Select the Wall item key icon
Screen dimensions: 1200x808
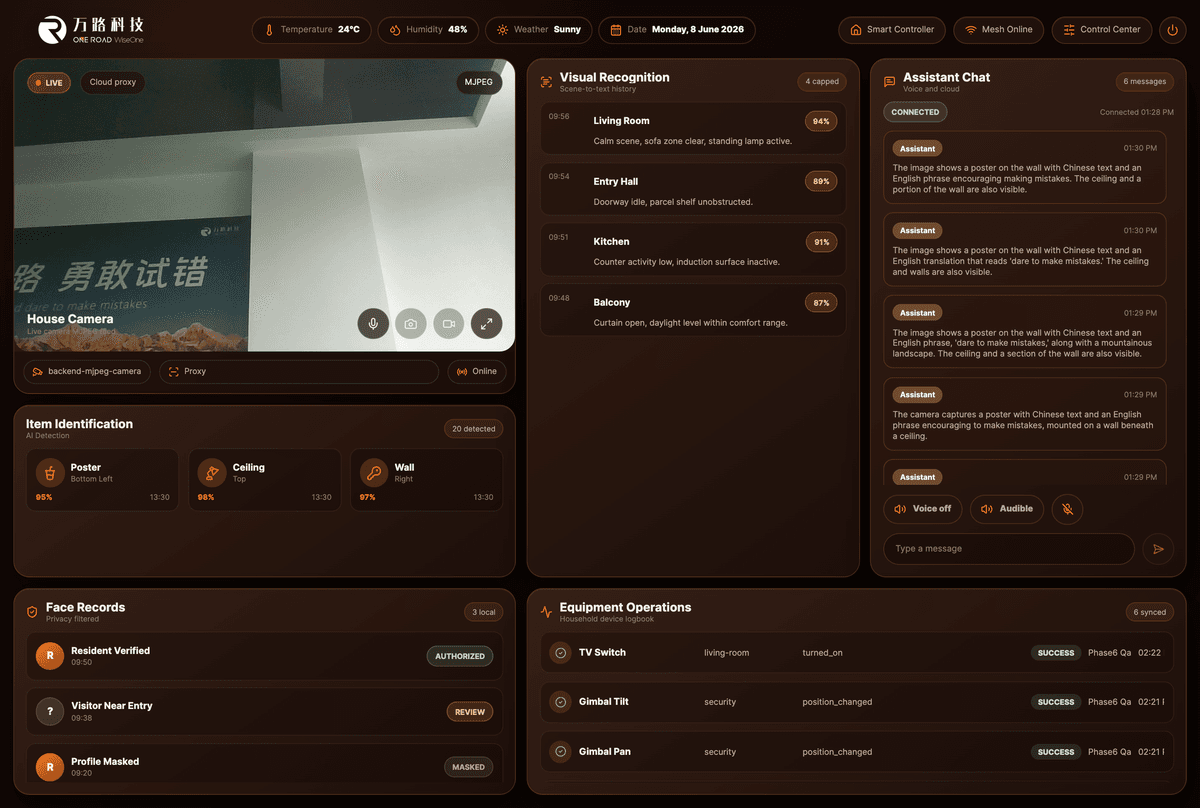click(373, 472)
